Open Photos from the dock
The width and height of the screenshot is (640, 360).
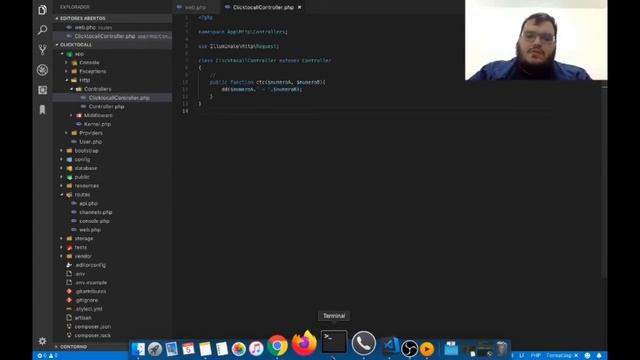click(x=239, y=349)
